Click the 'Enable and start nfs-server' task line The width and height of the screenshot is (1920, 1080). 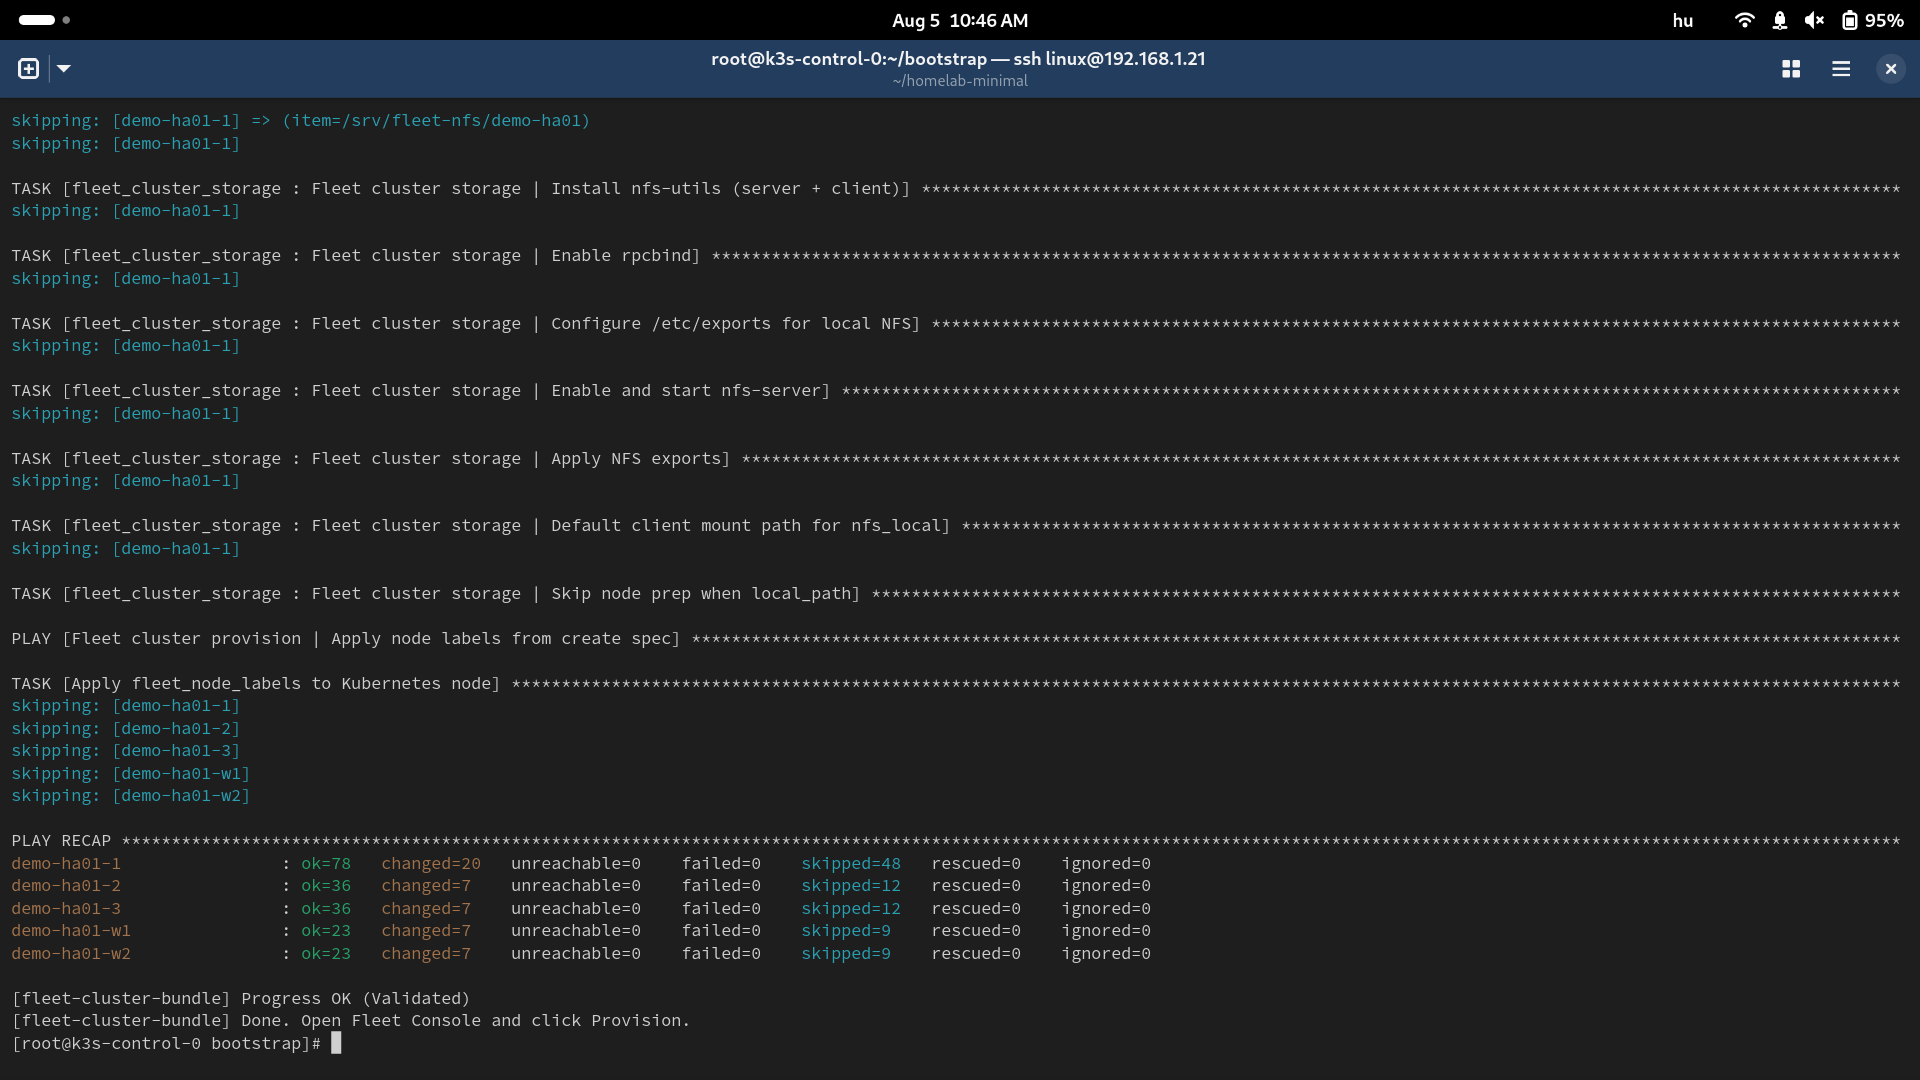click(956, 391)
